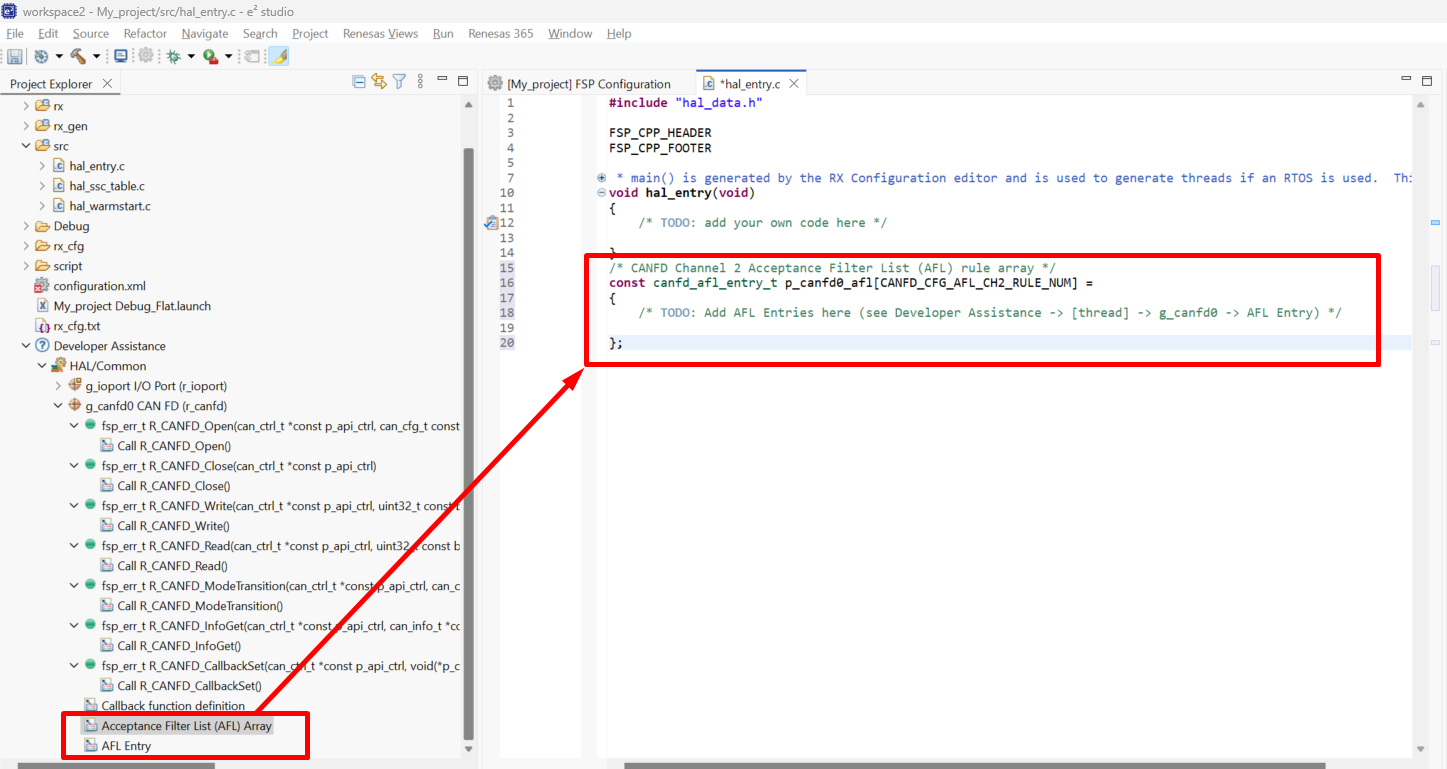Toggle Link with Editor in Project Explorer
This screenshot has width=1447, height=769.
(x=379, y=82)
